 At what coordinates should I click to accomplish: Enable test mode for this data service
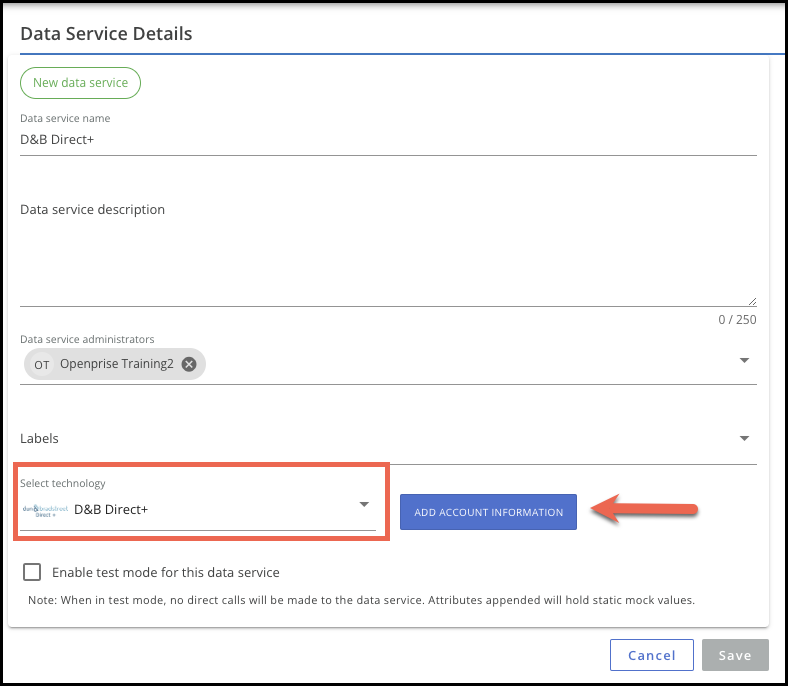click(x=32, y=572)
